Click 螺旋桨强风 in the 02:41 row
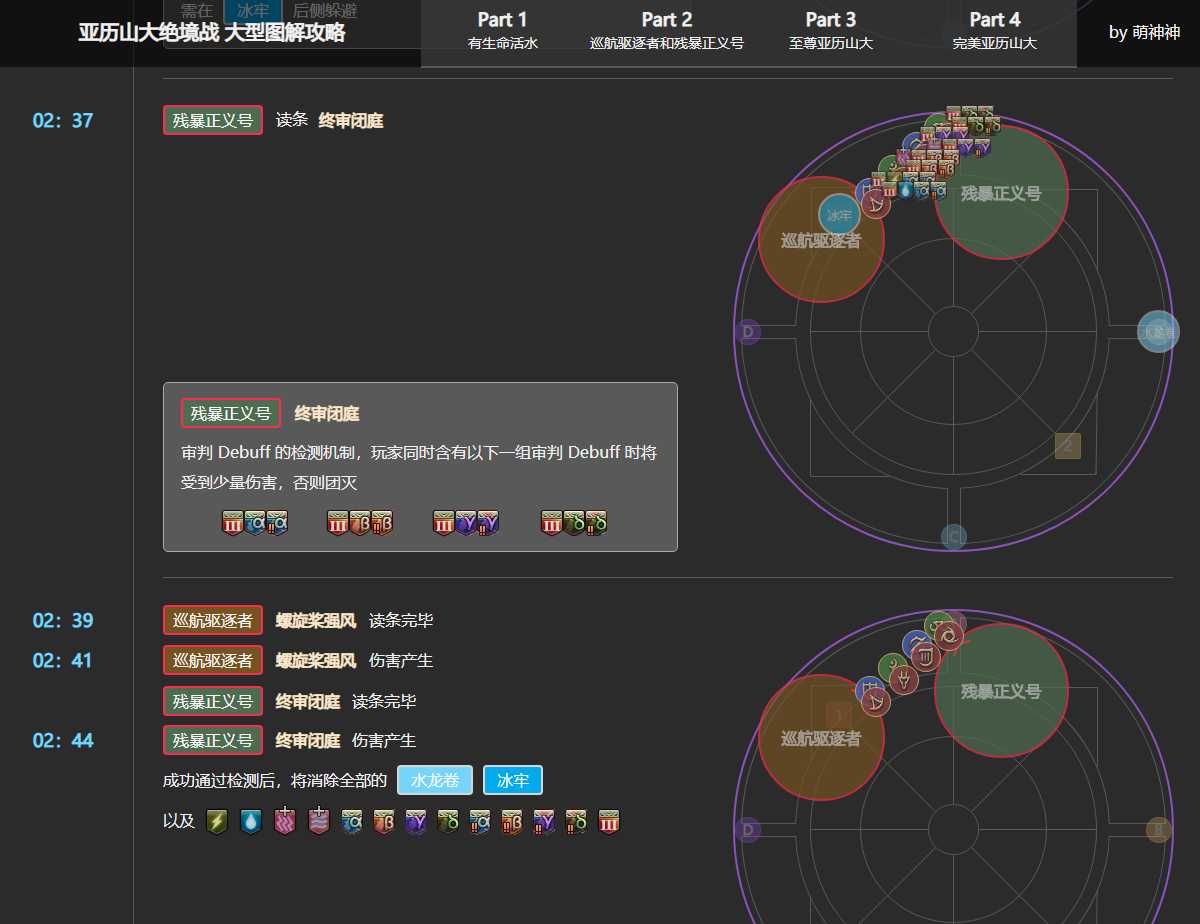This screenshot has height=924, width=1200. (x=316, y=660)
